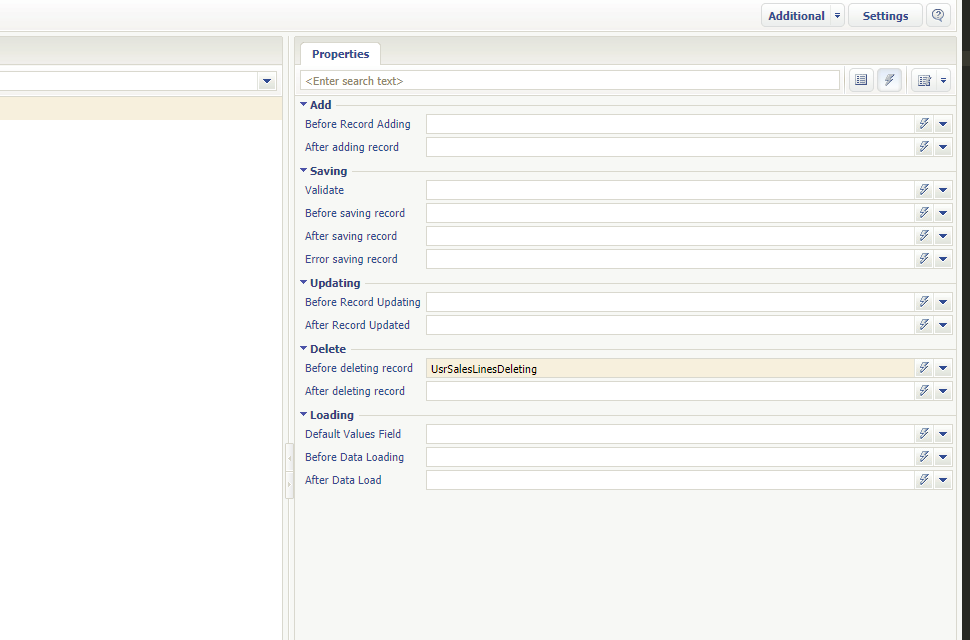Click the Before saving record lightning icon

pos(924,213)
